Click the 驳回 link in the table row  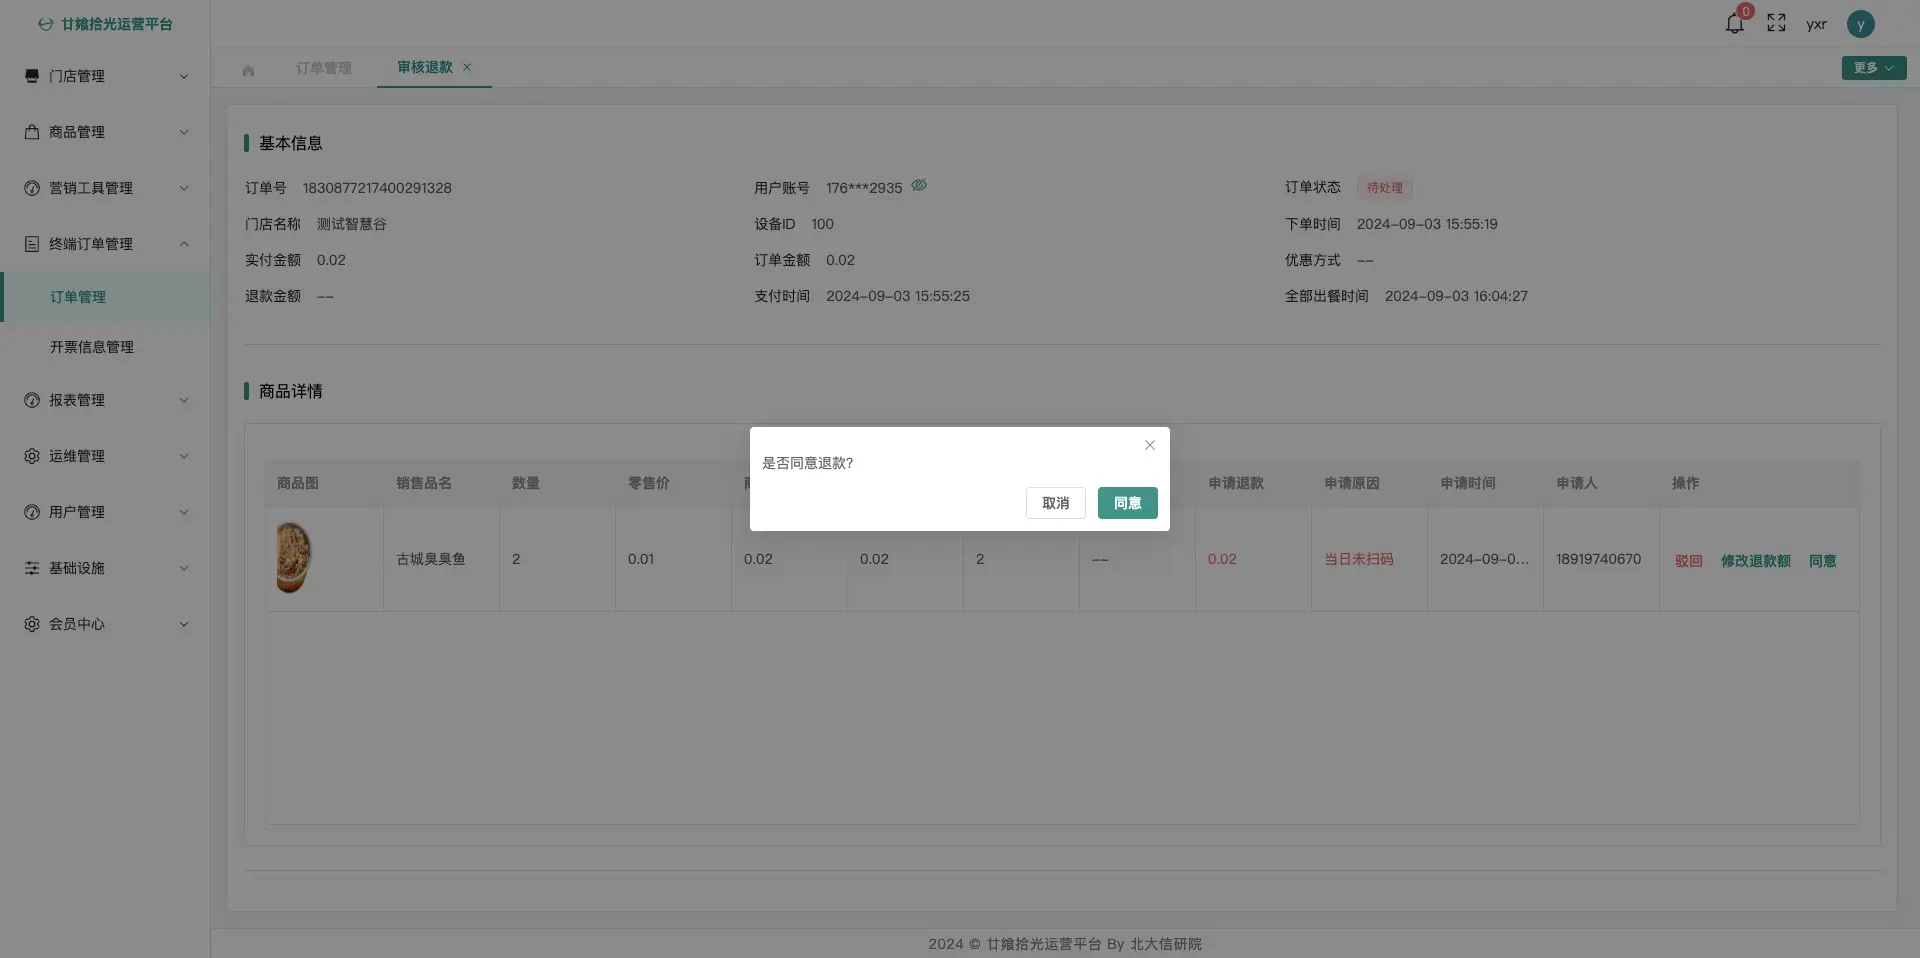[x=1689, y=561]
